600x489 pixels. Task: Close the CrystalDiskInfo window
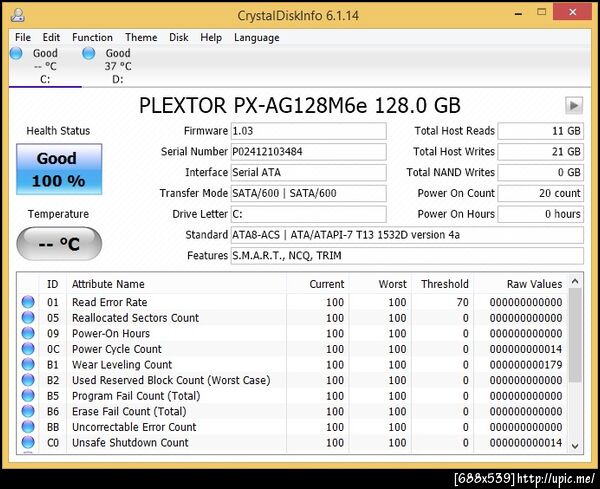(x=572, y=13)
